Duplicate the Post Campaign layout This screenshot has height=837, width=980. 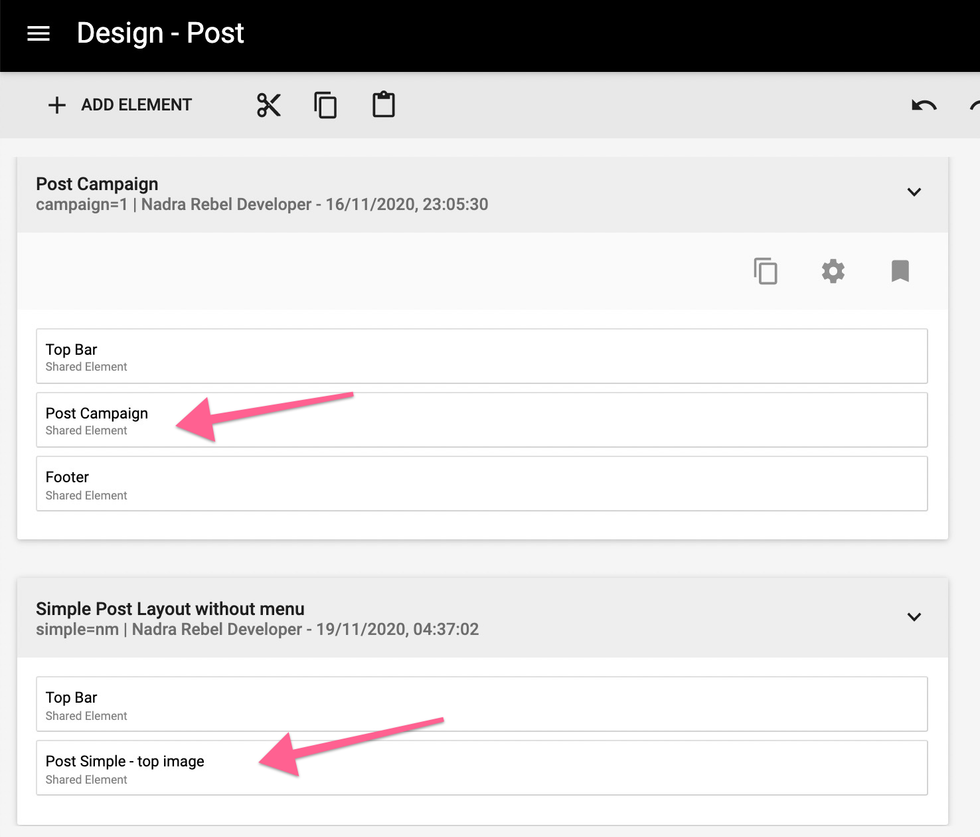(x=765, y=271)
